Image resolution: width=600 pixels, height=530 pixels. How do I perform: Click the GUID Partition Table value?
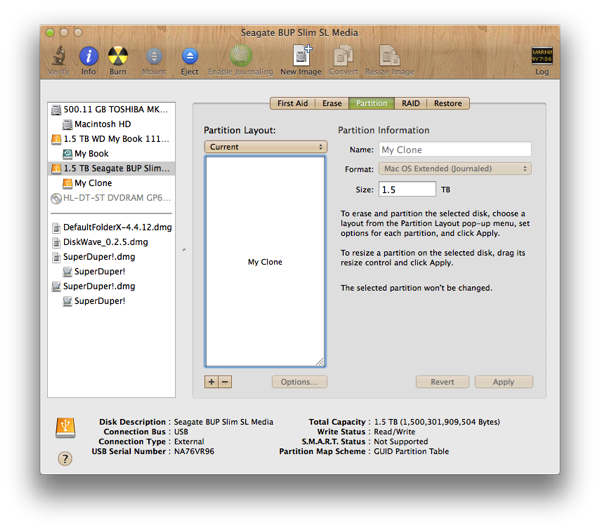(x=411, y=451)
